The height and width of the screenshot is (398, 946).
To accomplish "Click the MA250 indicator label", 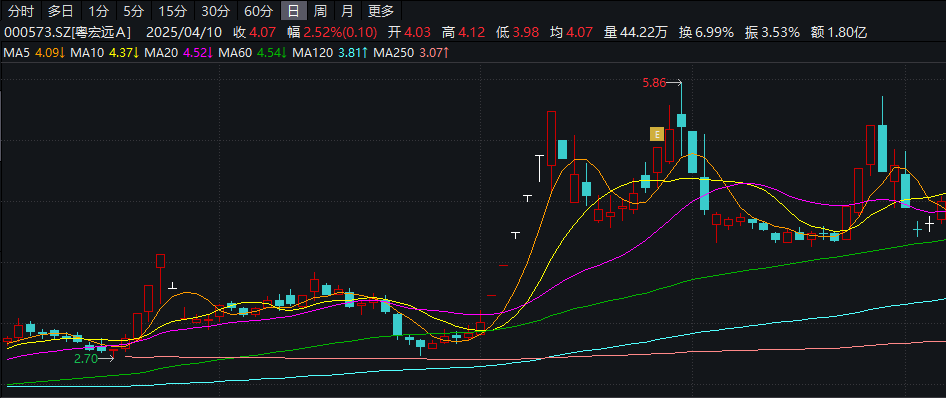I will pos(394,53).
